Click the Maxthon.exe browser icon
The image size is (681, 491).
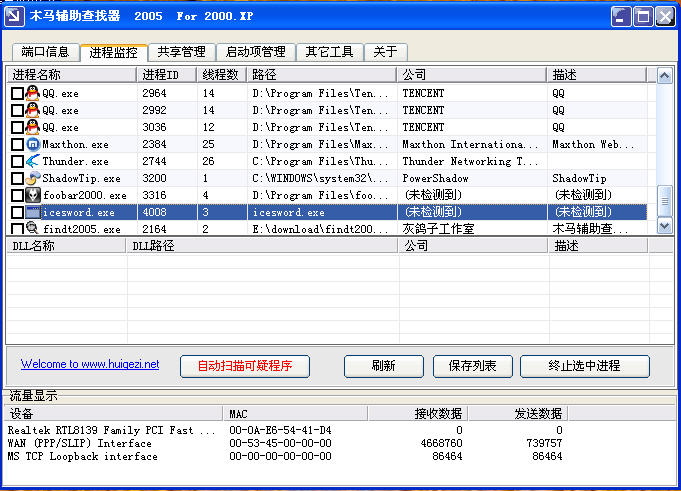point(33,144)
